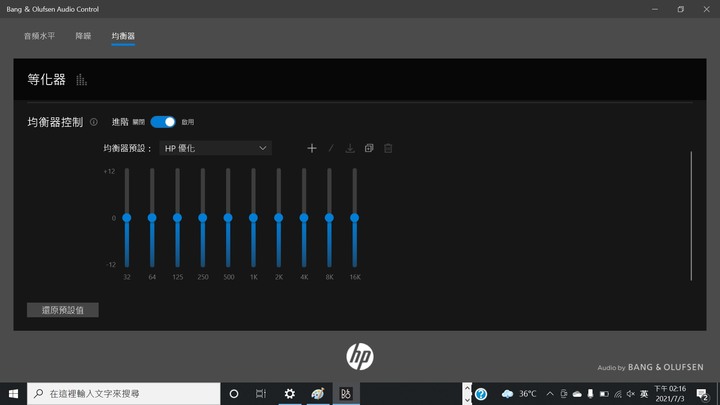The image size is (720, 405).
Task: Minimize the Bang & Olufsen window
Action: 655,9
